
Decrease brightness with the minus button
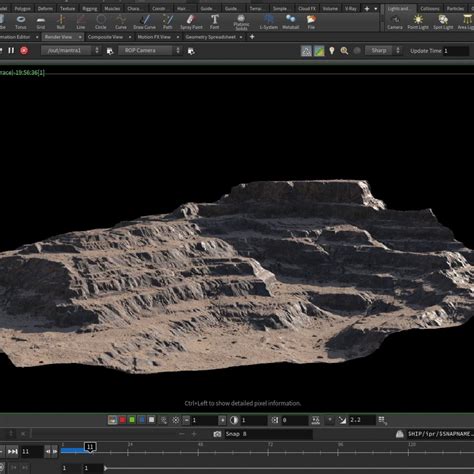pyautogui.click(x=187, y=420)
